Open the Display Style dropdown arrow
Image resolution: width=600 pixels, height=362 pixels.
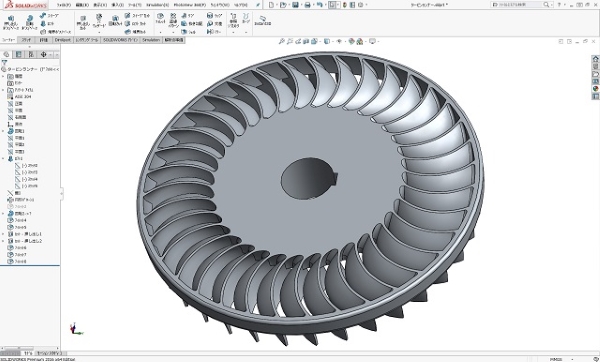(x=333, y=41)
